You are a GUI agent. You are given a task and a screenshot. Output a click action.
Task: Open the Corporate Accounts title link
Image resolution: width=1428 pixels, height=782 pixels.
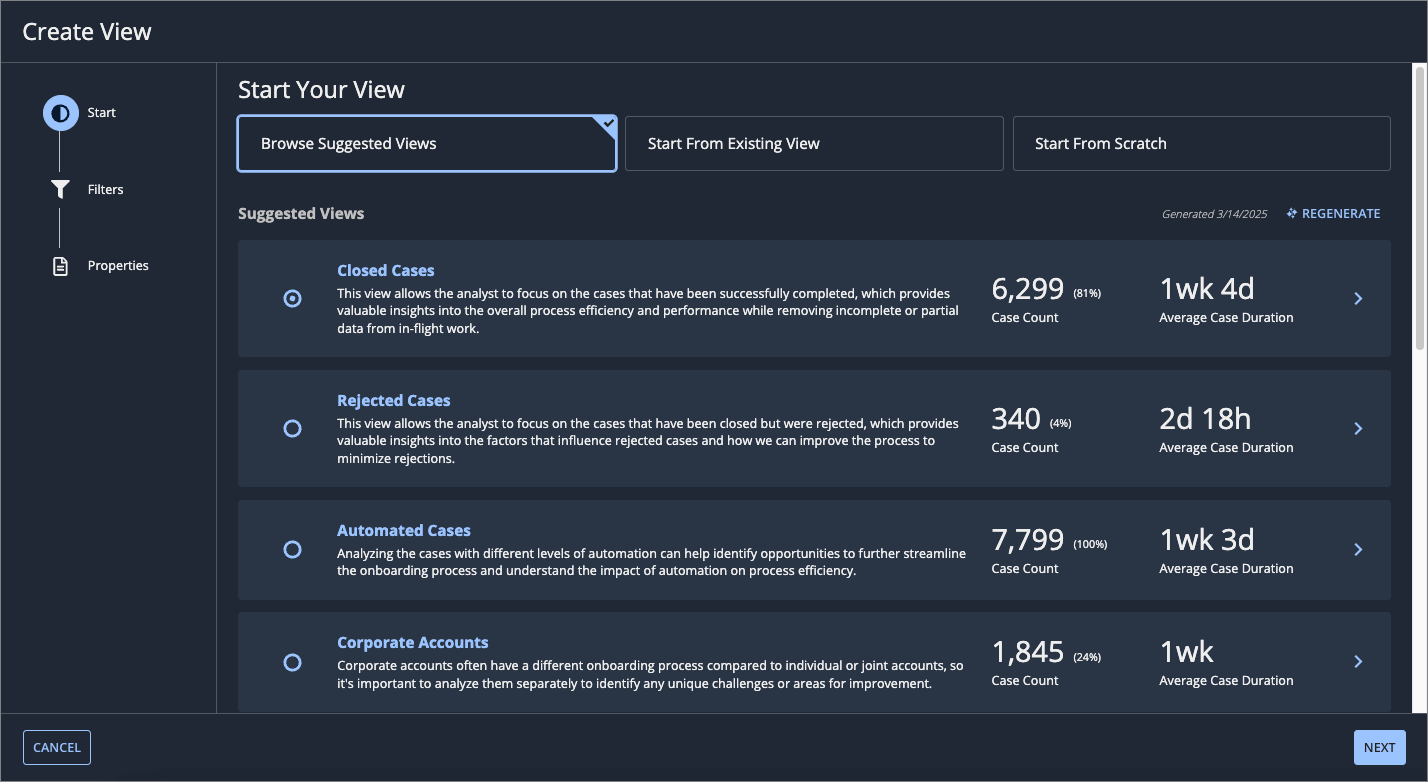pos(413,642)
